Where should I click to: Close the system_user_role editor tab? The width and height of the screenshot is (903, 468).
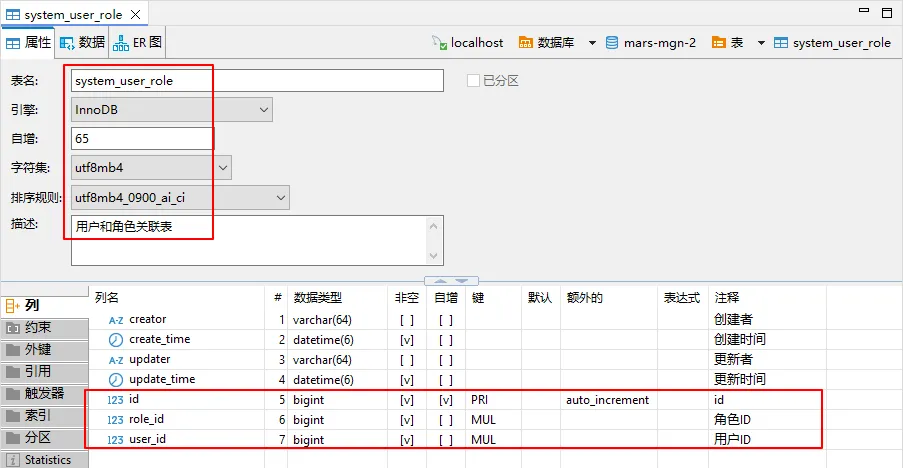135,14
